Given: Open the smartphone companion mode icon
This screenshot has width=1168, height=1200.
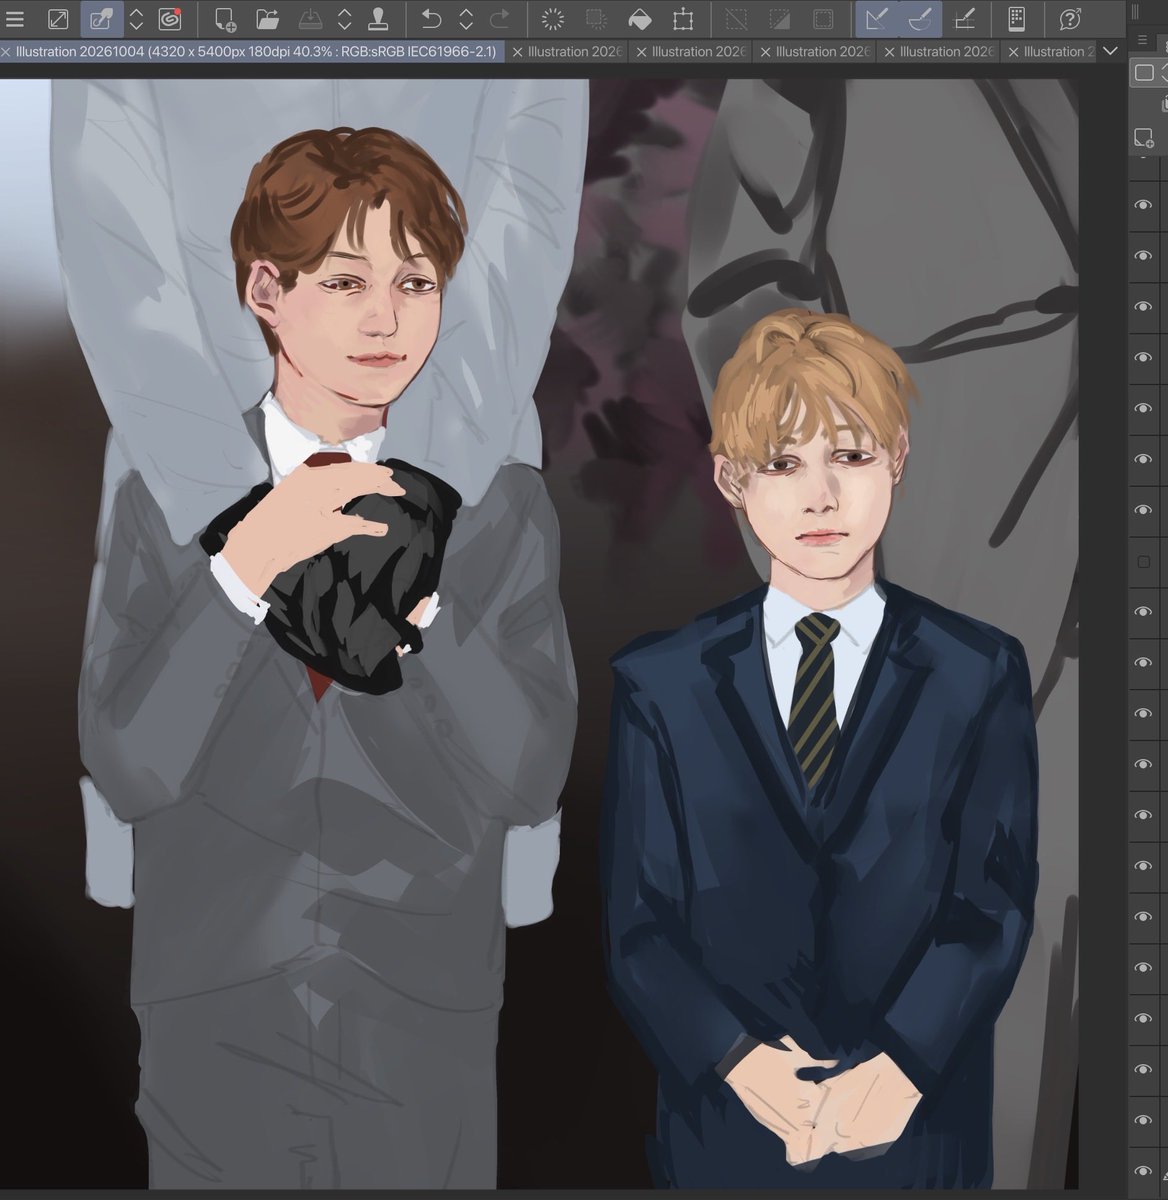Looking at the screenshot, I should coord(1016,19).
